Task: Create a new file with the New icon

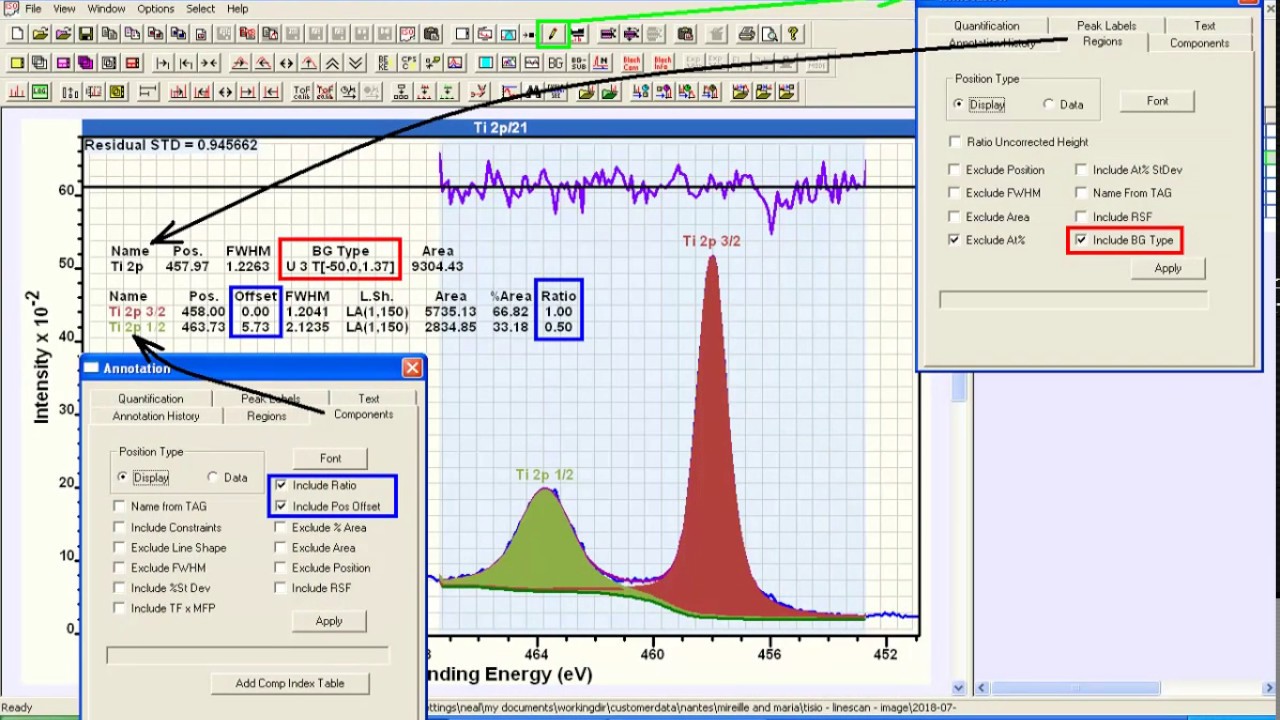Action: 18,34
